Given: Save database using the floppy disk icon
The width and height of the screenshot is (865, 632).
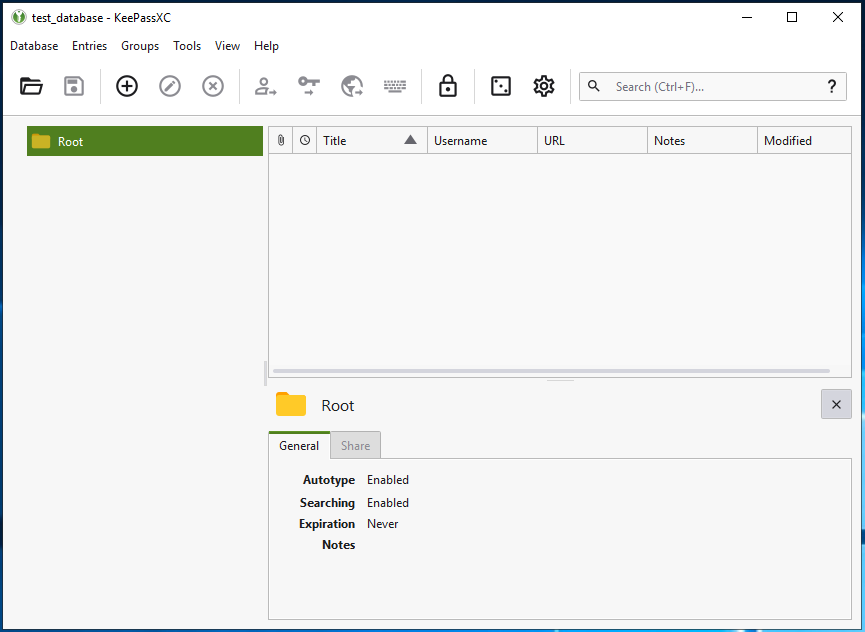Looking at the screenshot, I should (x=74, y=87).
